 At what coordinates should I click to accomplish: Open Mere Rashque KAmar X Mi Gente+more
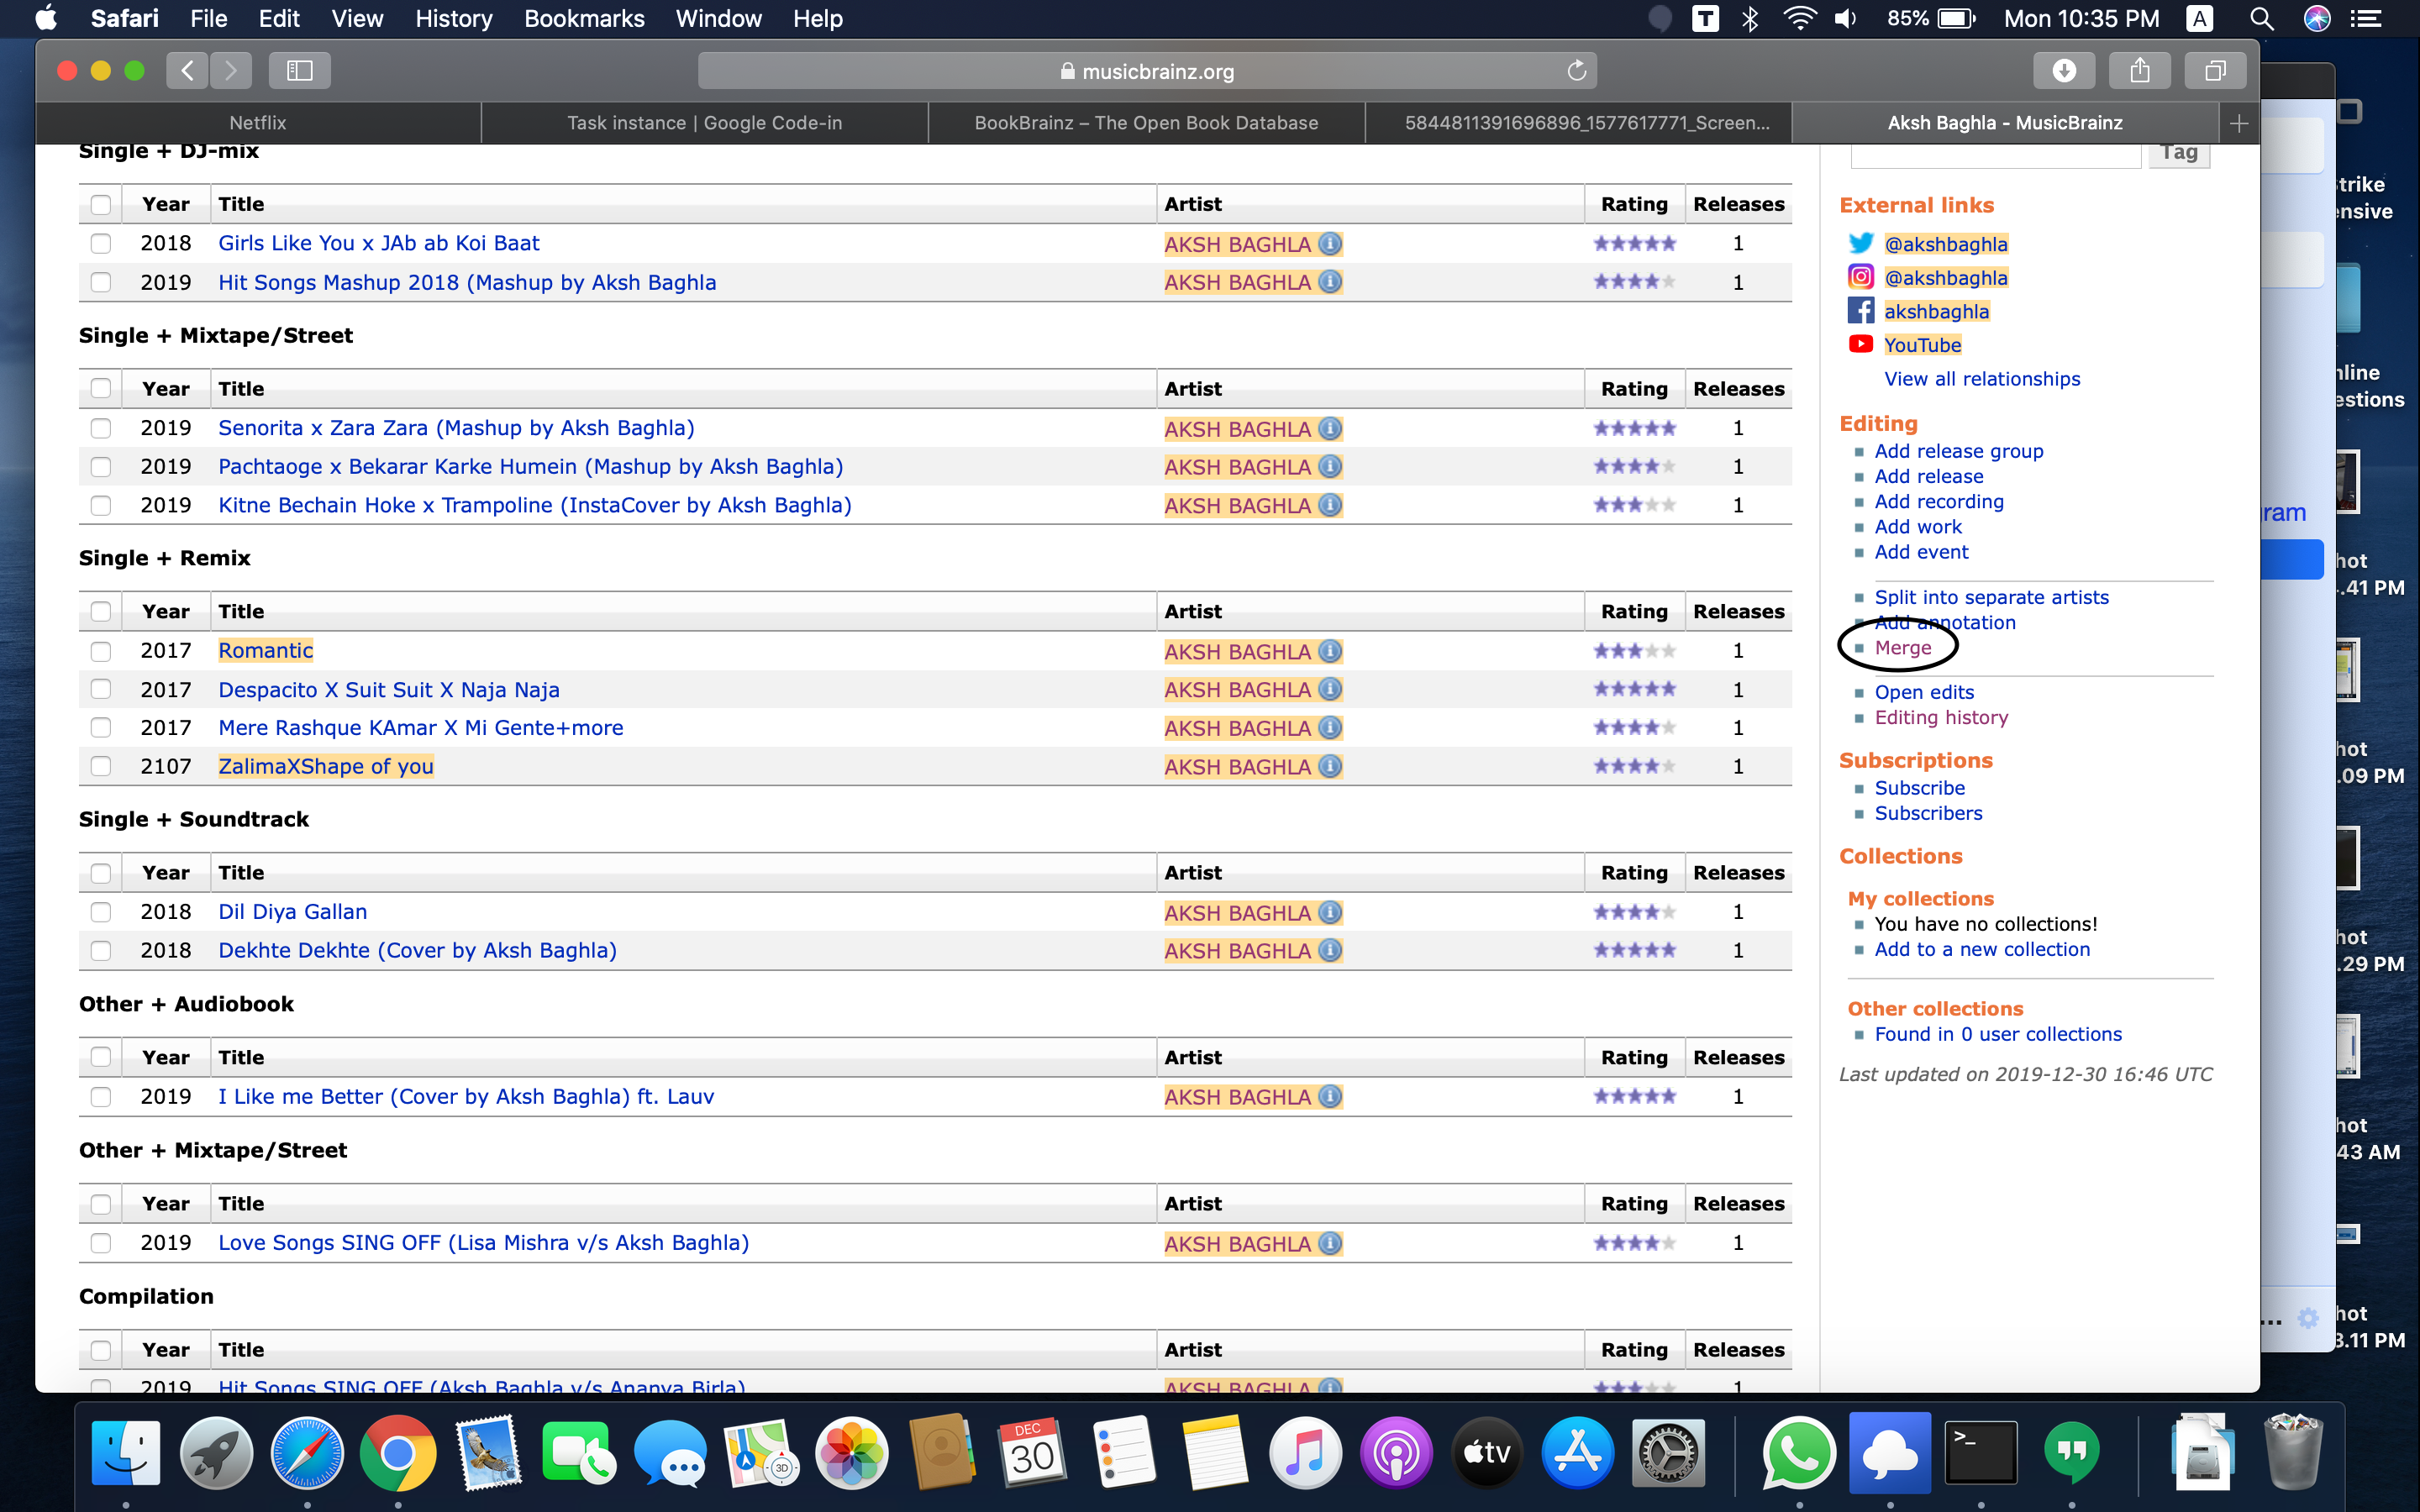pos(420,728)
